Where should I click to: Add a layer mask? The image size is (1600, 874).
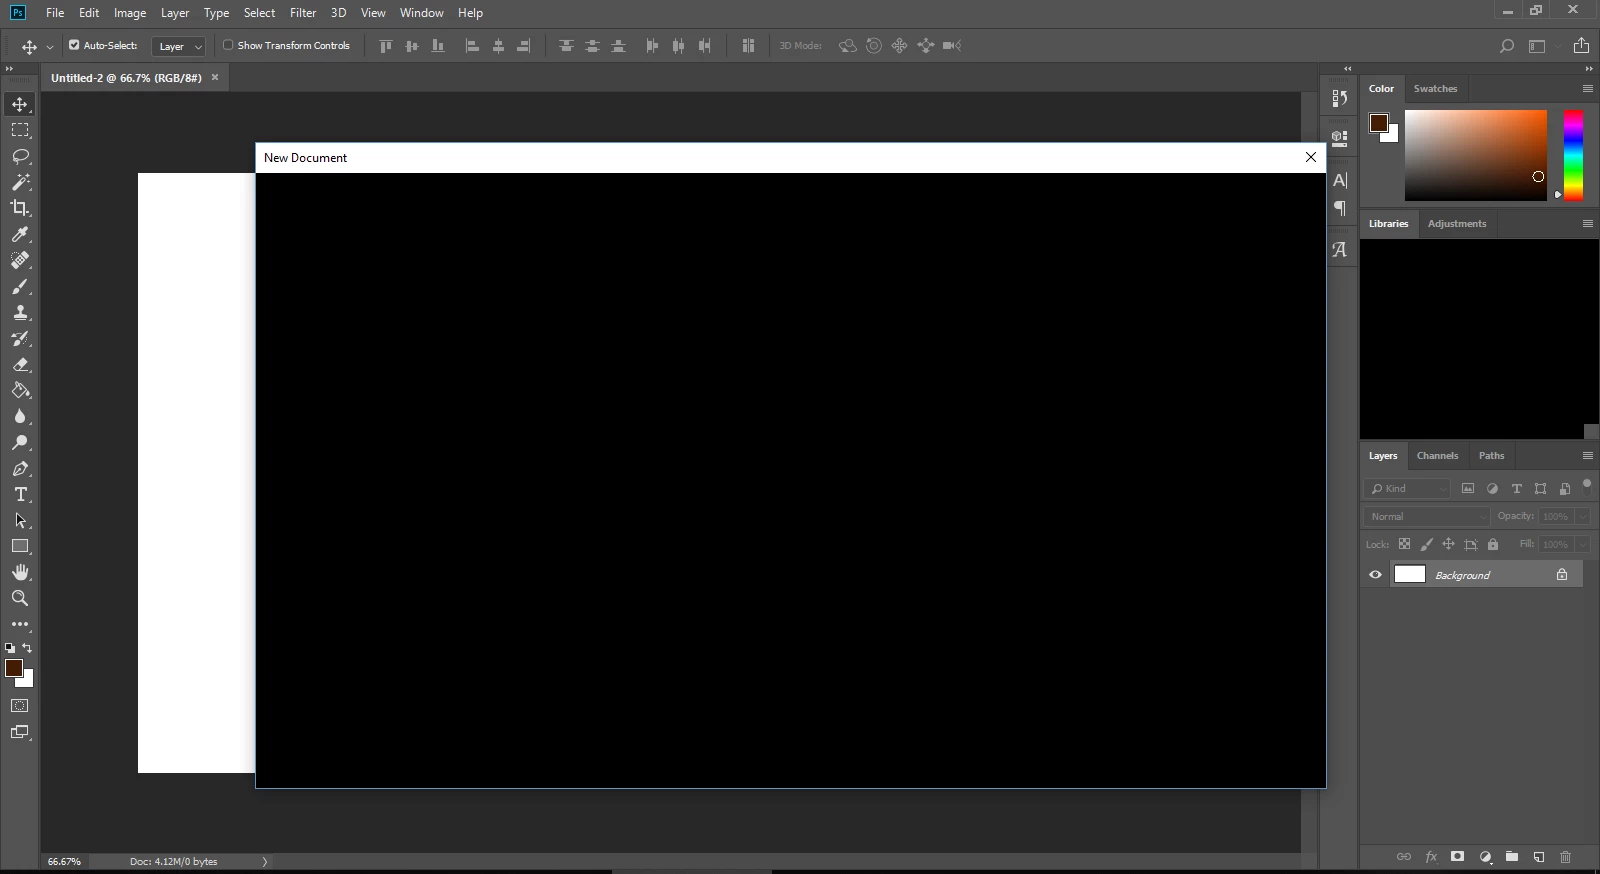coord(1458,857)
